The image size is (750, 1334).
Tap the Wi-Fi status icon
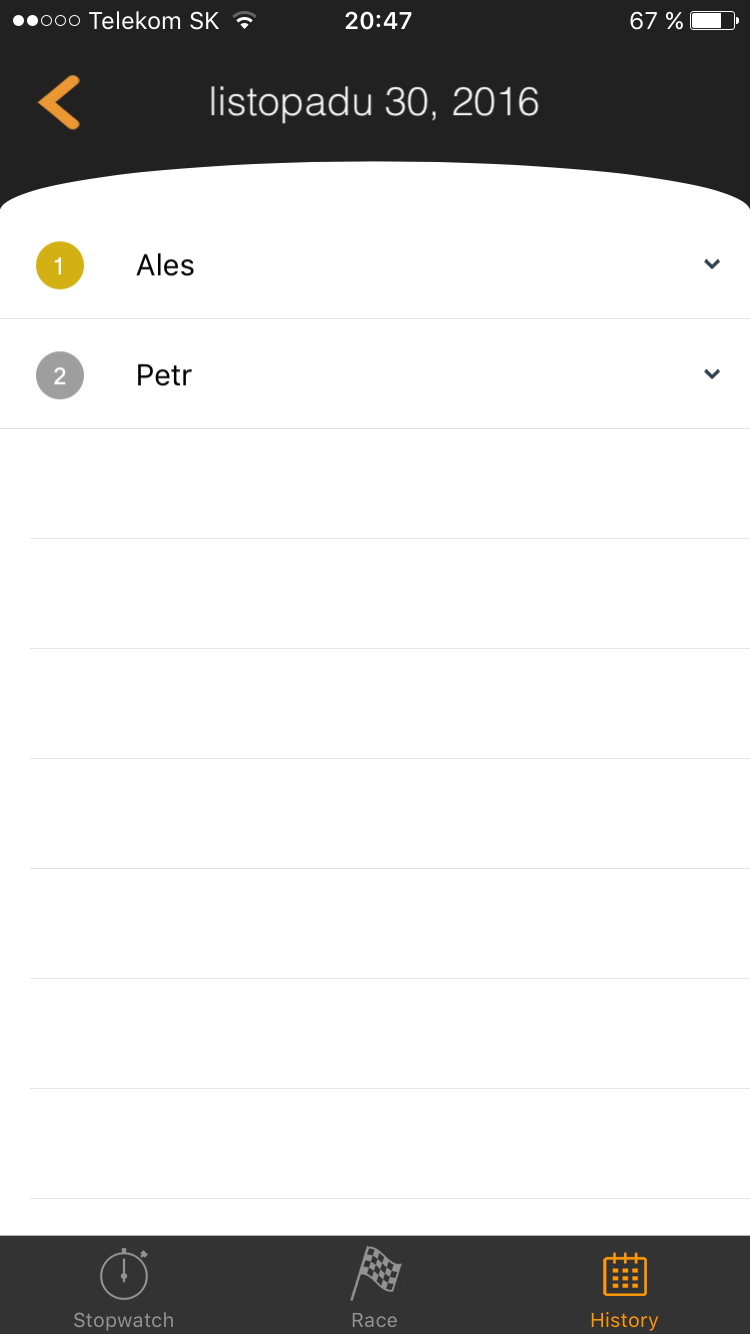point(244,20)
